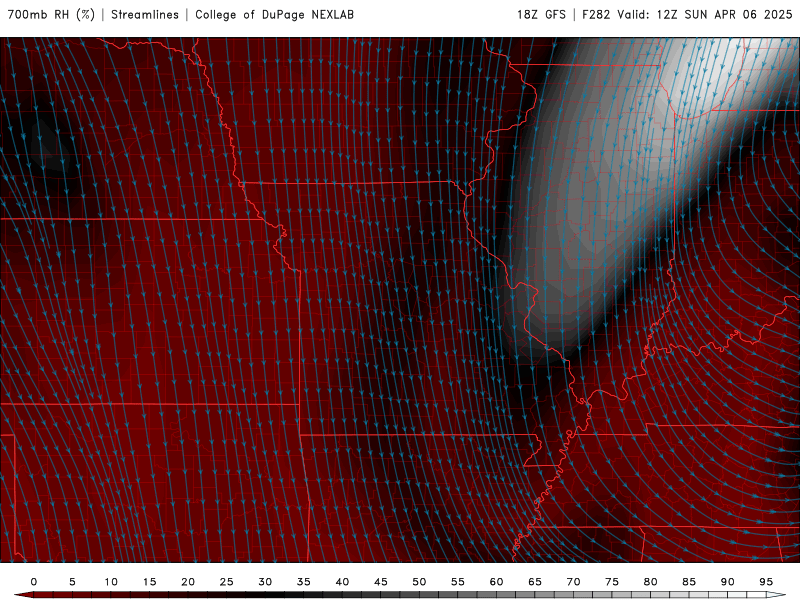Click 'College of DuPage NEXLAB' text

(x=274, y=15)
